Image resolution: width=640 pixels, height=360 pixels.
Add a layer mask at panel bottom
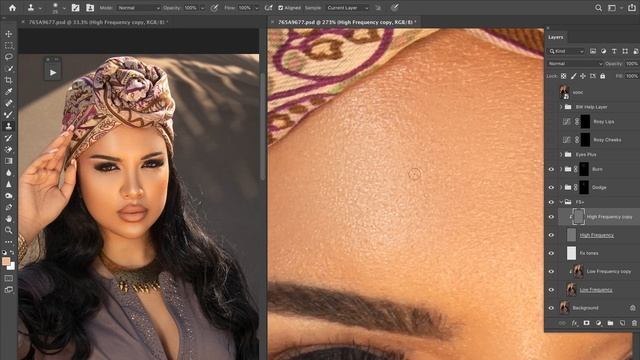587,323
